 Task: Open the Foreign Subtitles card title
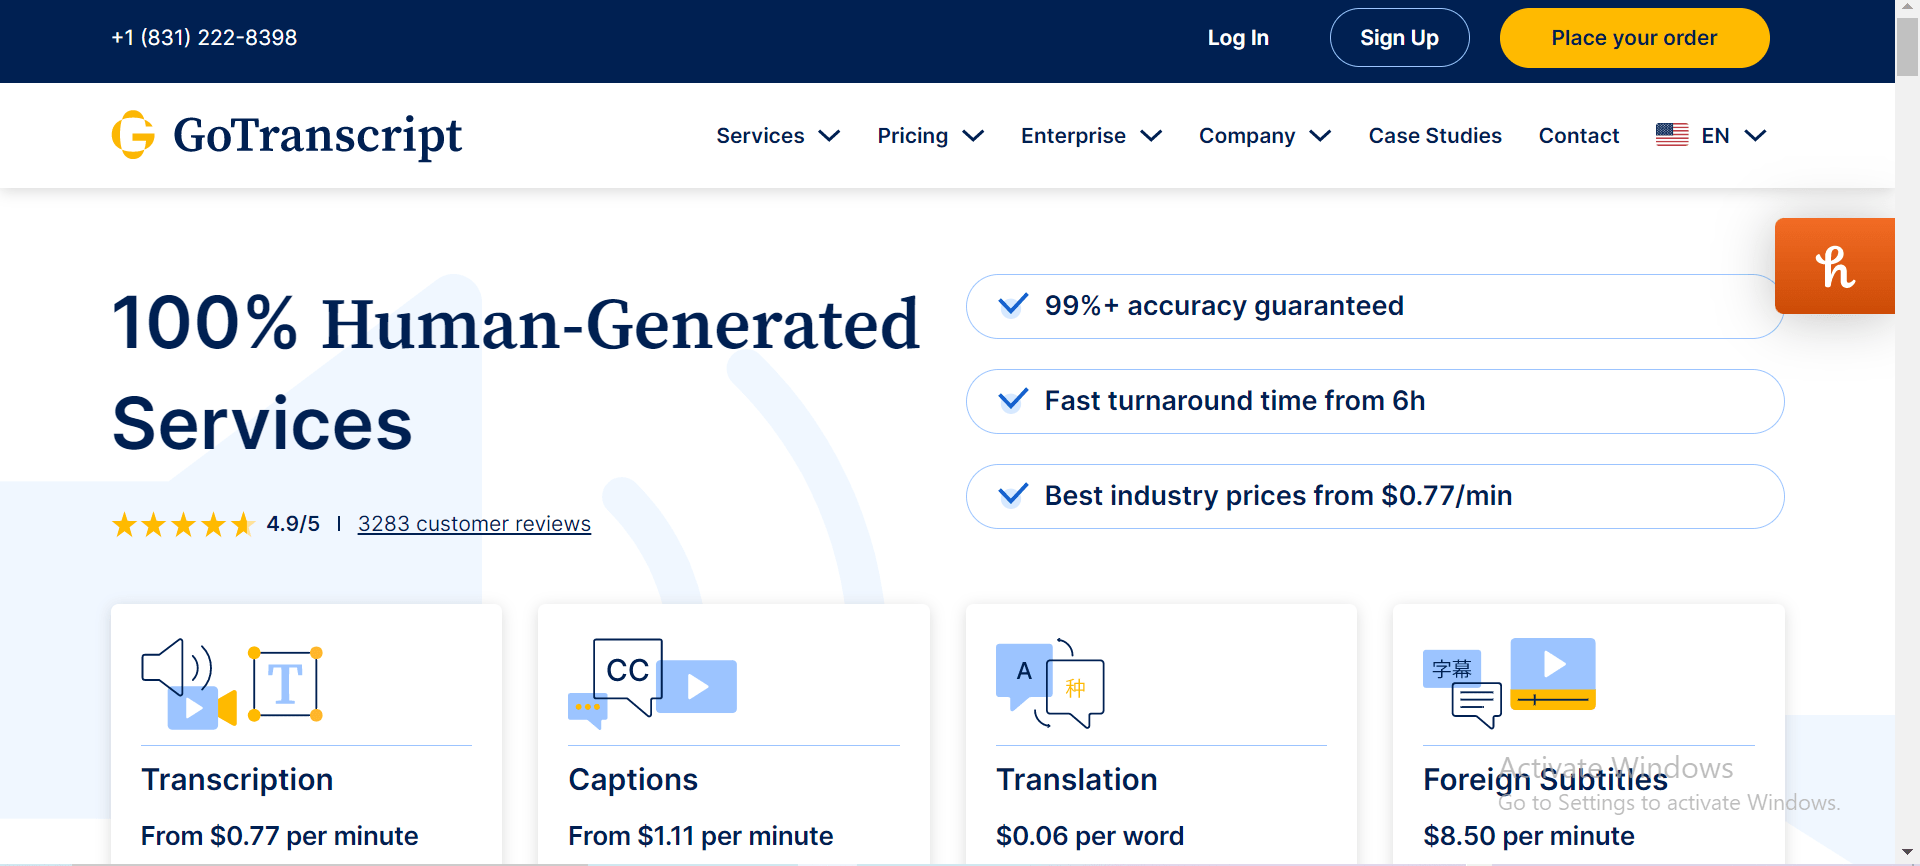point(1546,780)
